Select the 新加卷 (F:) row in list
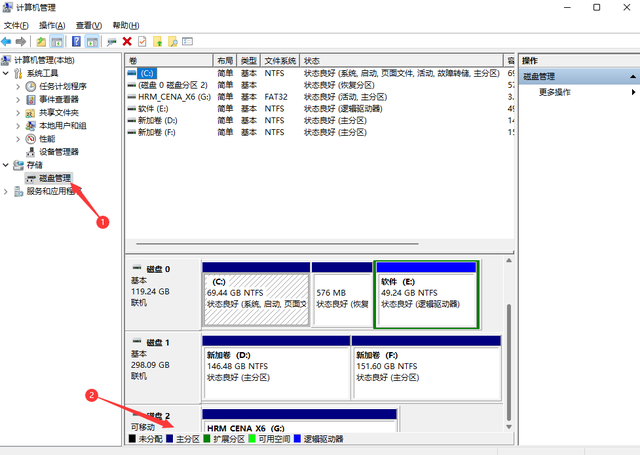The width and height of the screenshot is (640, 455). tap(320, 133)
